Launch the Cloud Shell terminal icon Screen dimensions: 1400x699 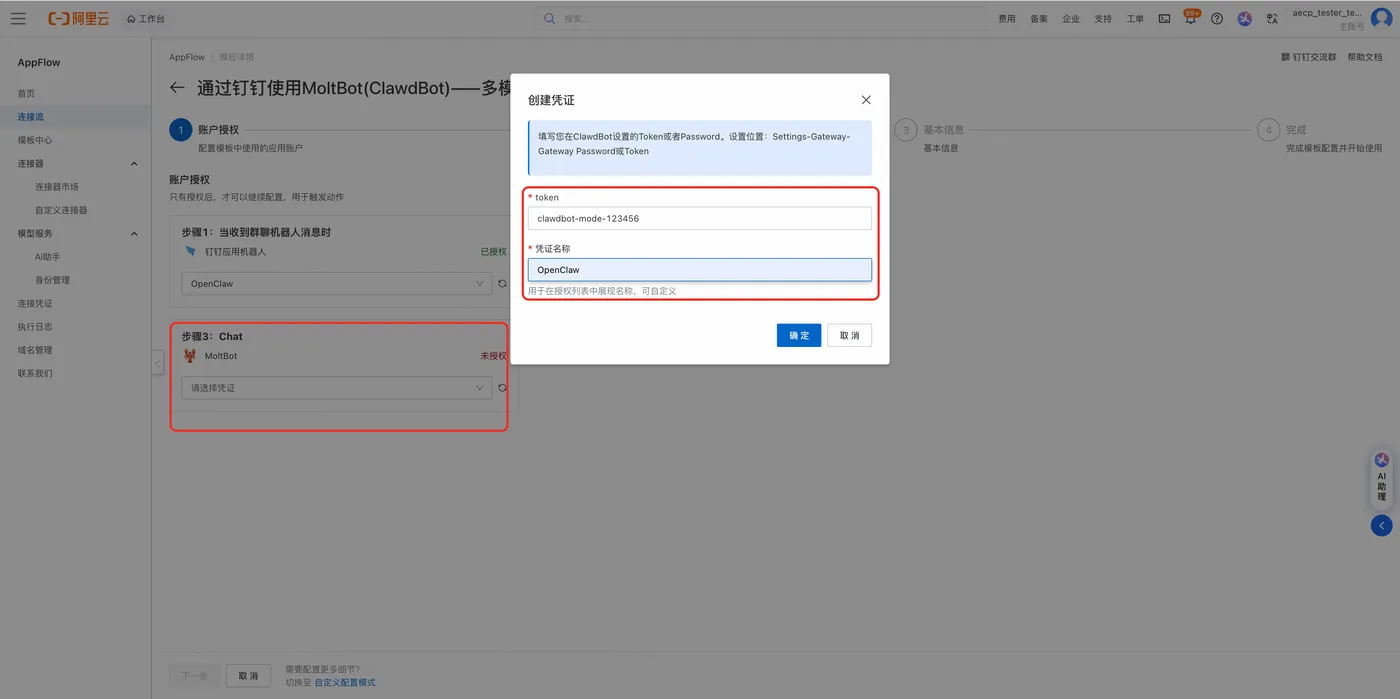coord(1164,19)
